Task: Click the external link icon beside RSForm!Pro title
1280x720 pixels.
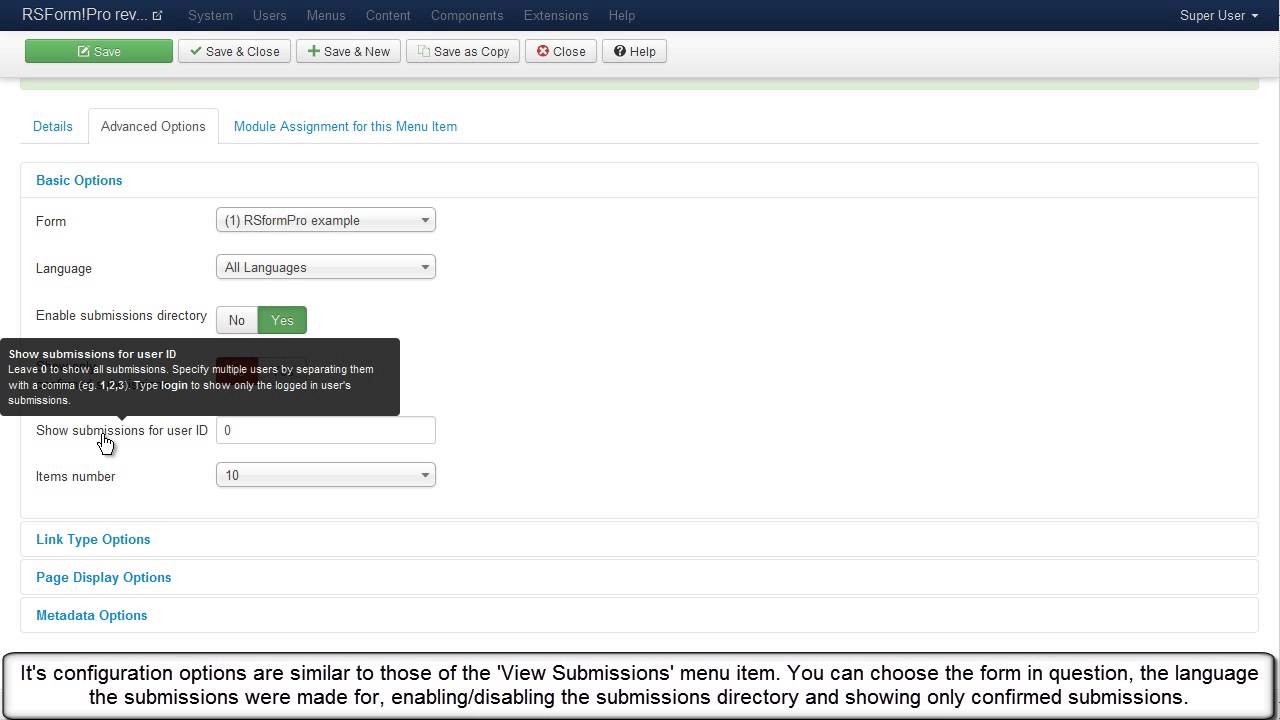Action: point(157,15)
